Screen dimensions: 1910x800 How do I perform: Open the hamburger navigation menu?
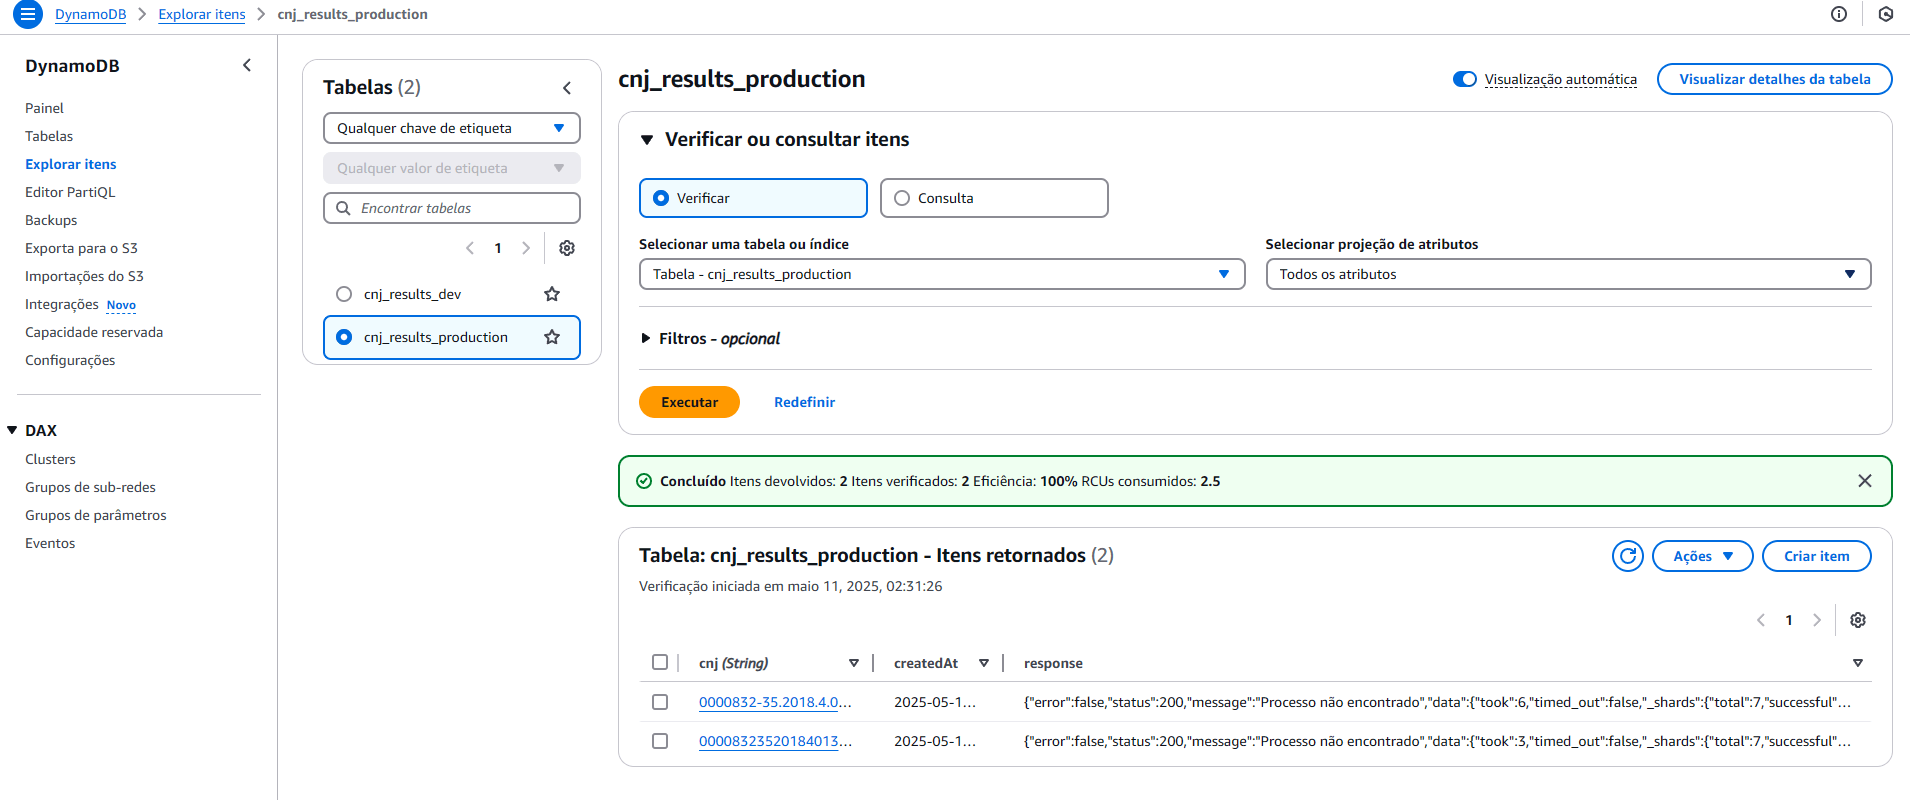pos(28,14)
